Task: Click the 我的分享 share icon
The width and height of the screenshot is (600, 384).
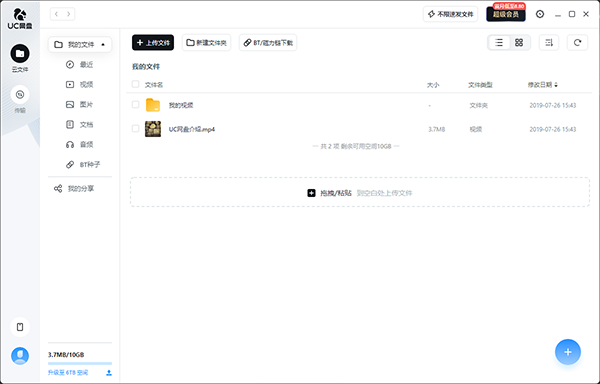Action: tap(58, 189)
